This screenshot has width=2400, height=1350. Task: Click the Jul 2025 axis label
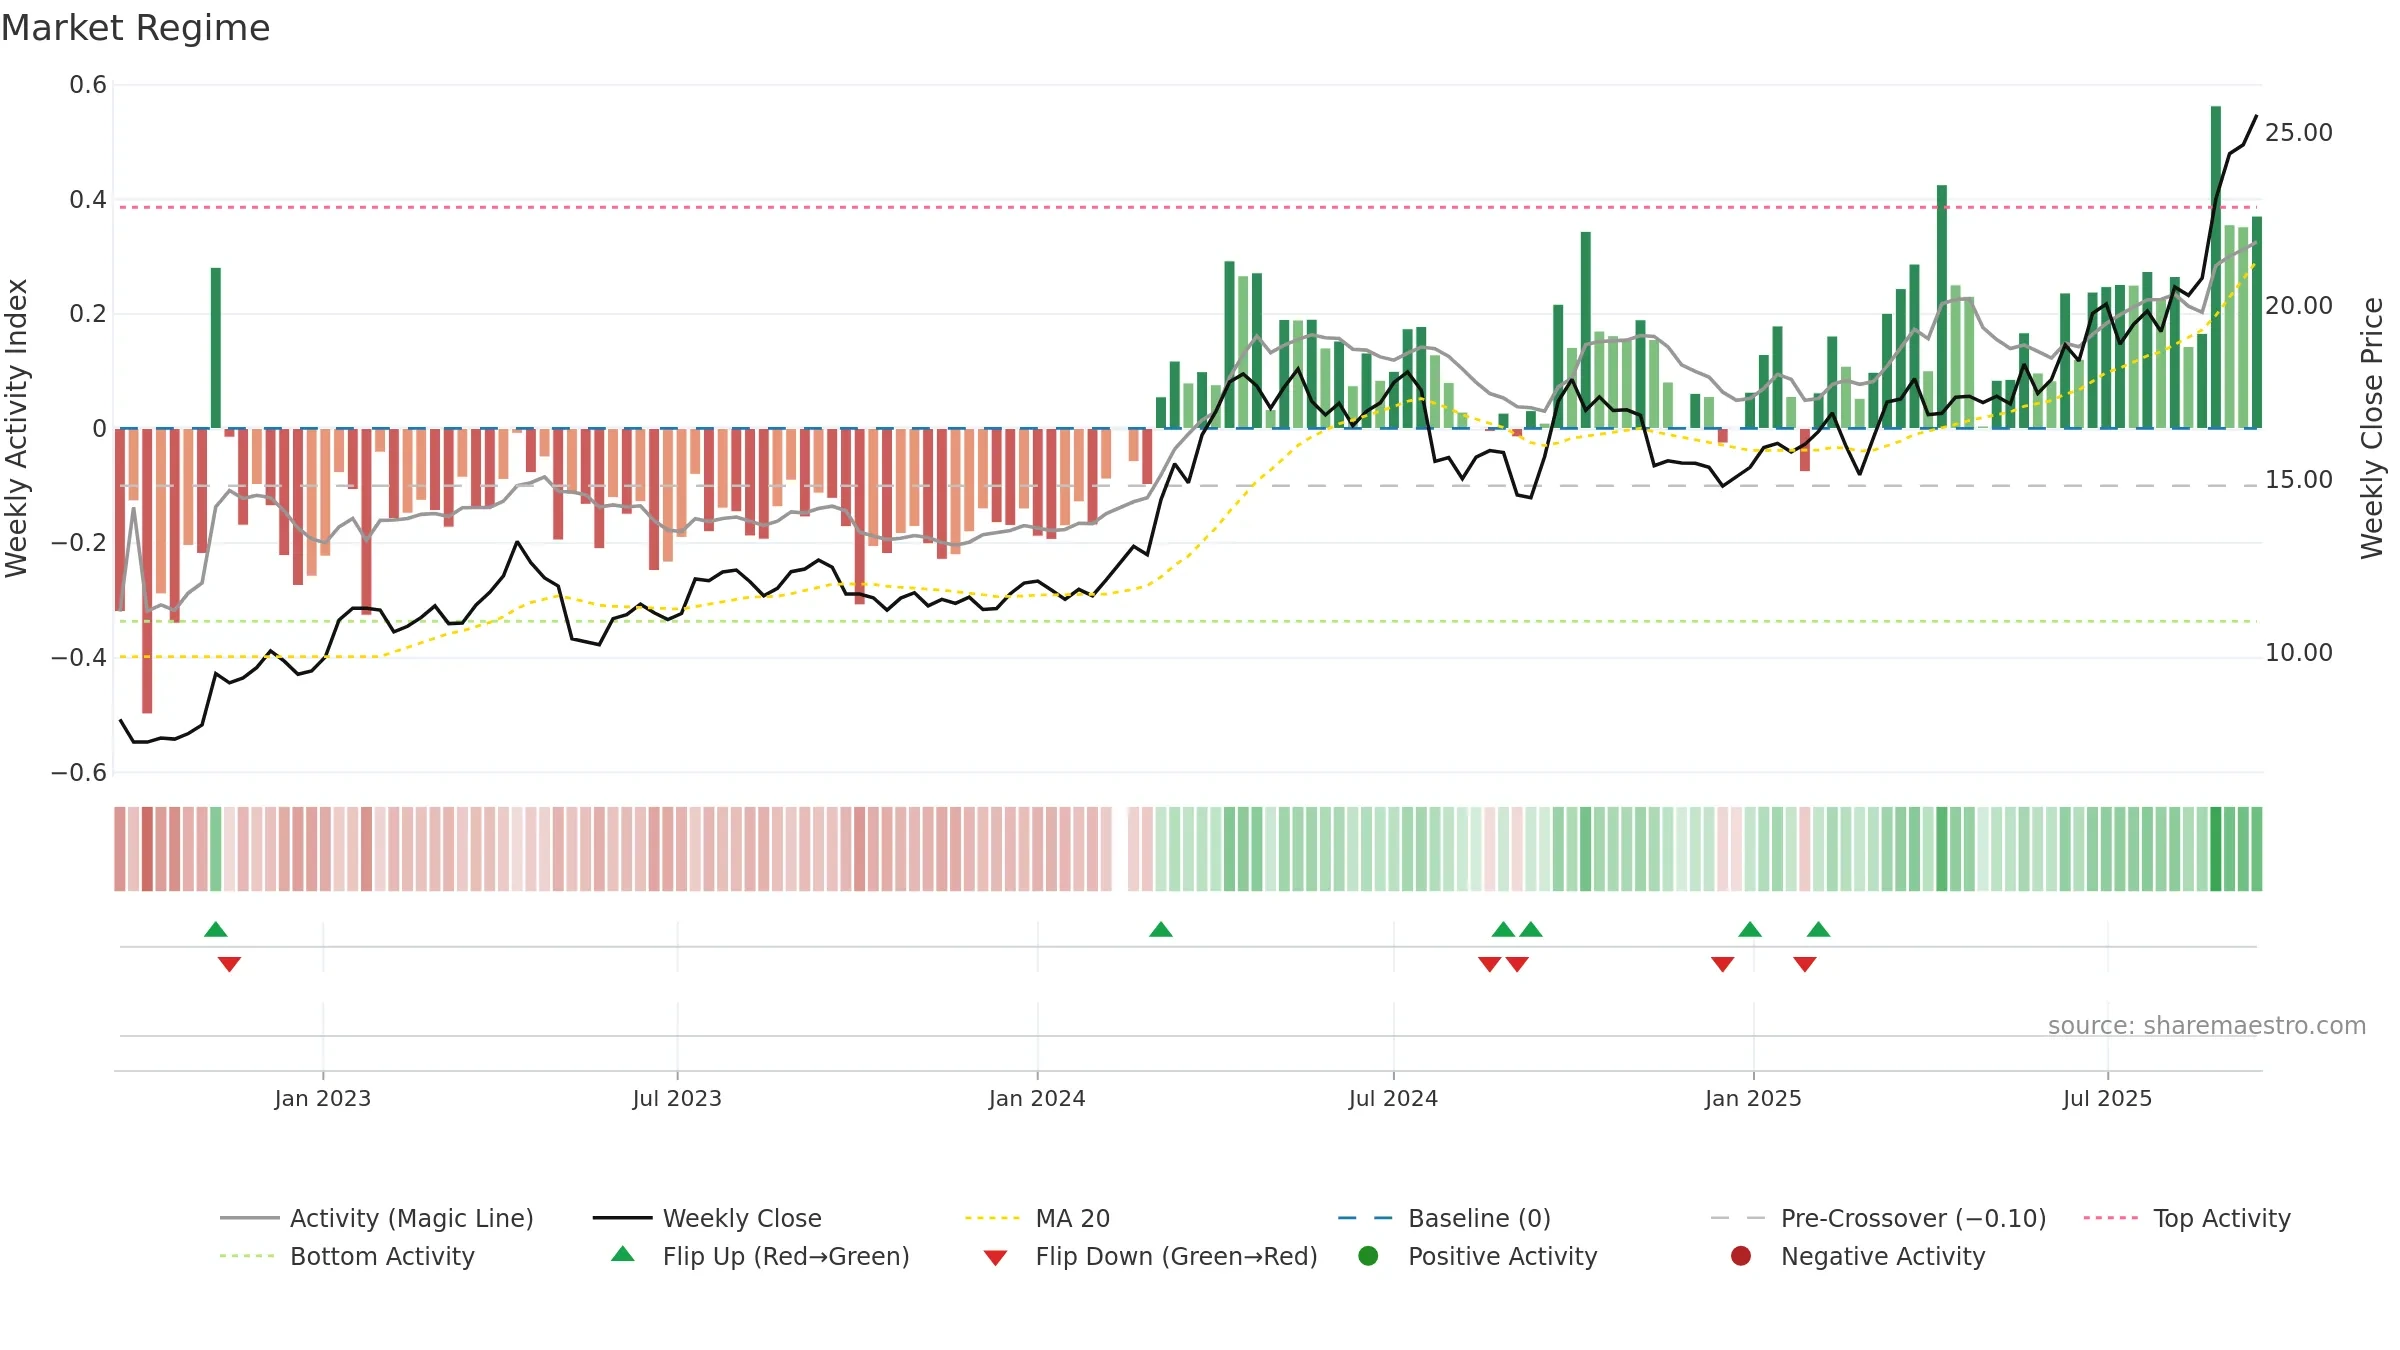[2107, 1098]
